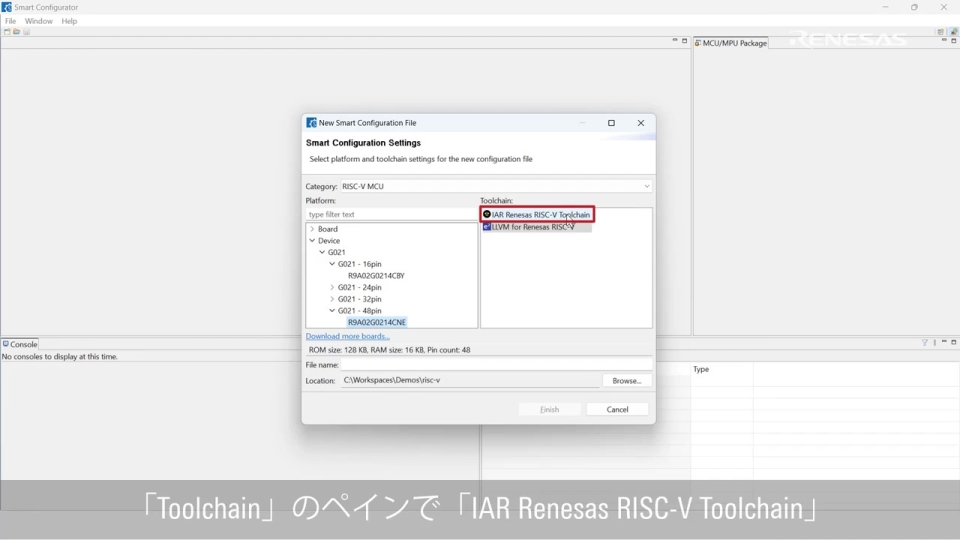Click the new configuration file toolbar icon
This screenshot has width=960, height=540.
pyautogui.click(x=7, y=32)
